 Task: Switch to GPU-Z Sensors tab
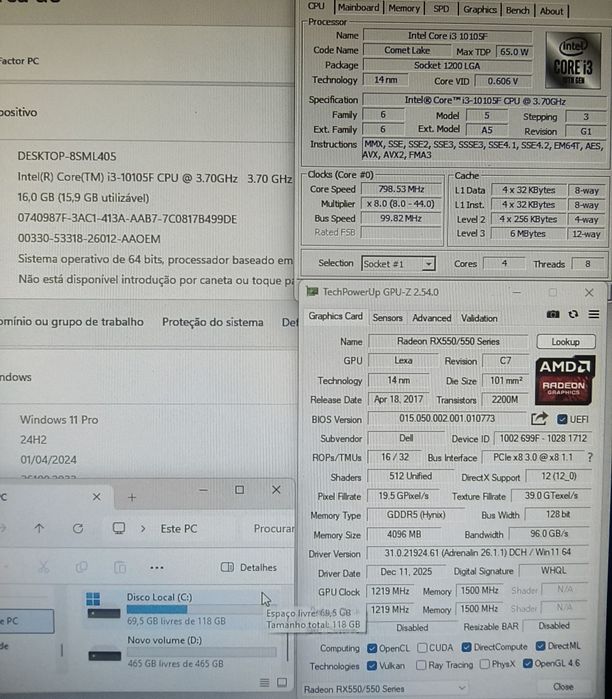coord(387,318)
